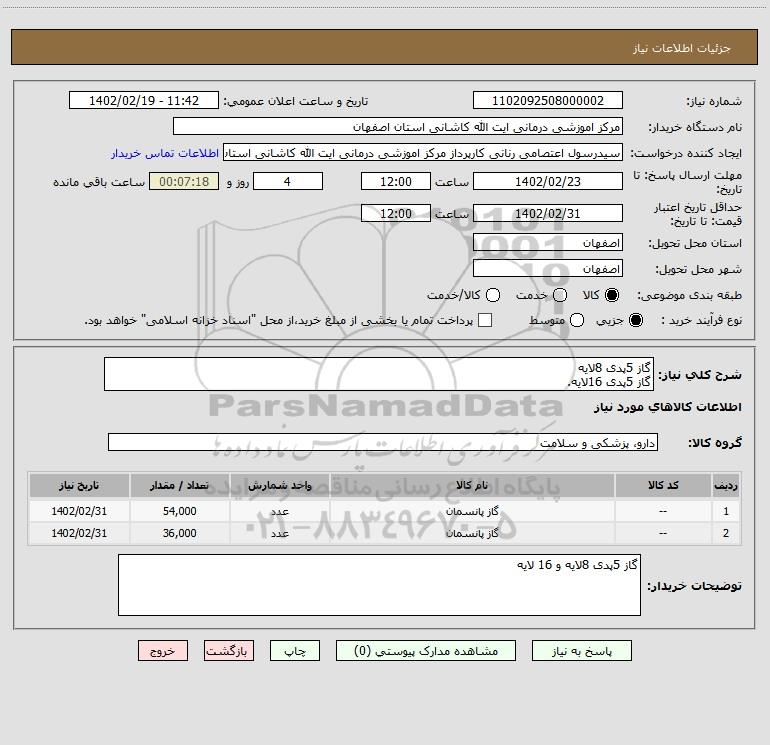Click the تعداد / مقدار column header

pyautogui.click(x=179, y=485)
